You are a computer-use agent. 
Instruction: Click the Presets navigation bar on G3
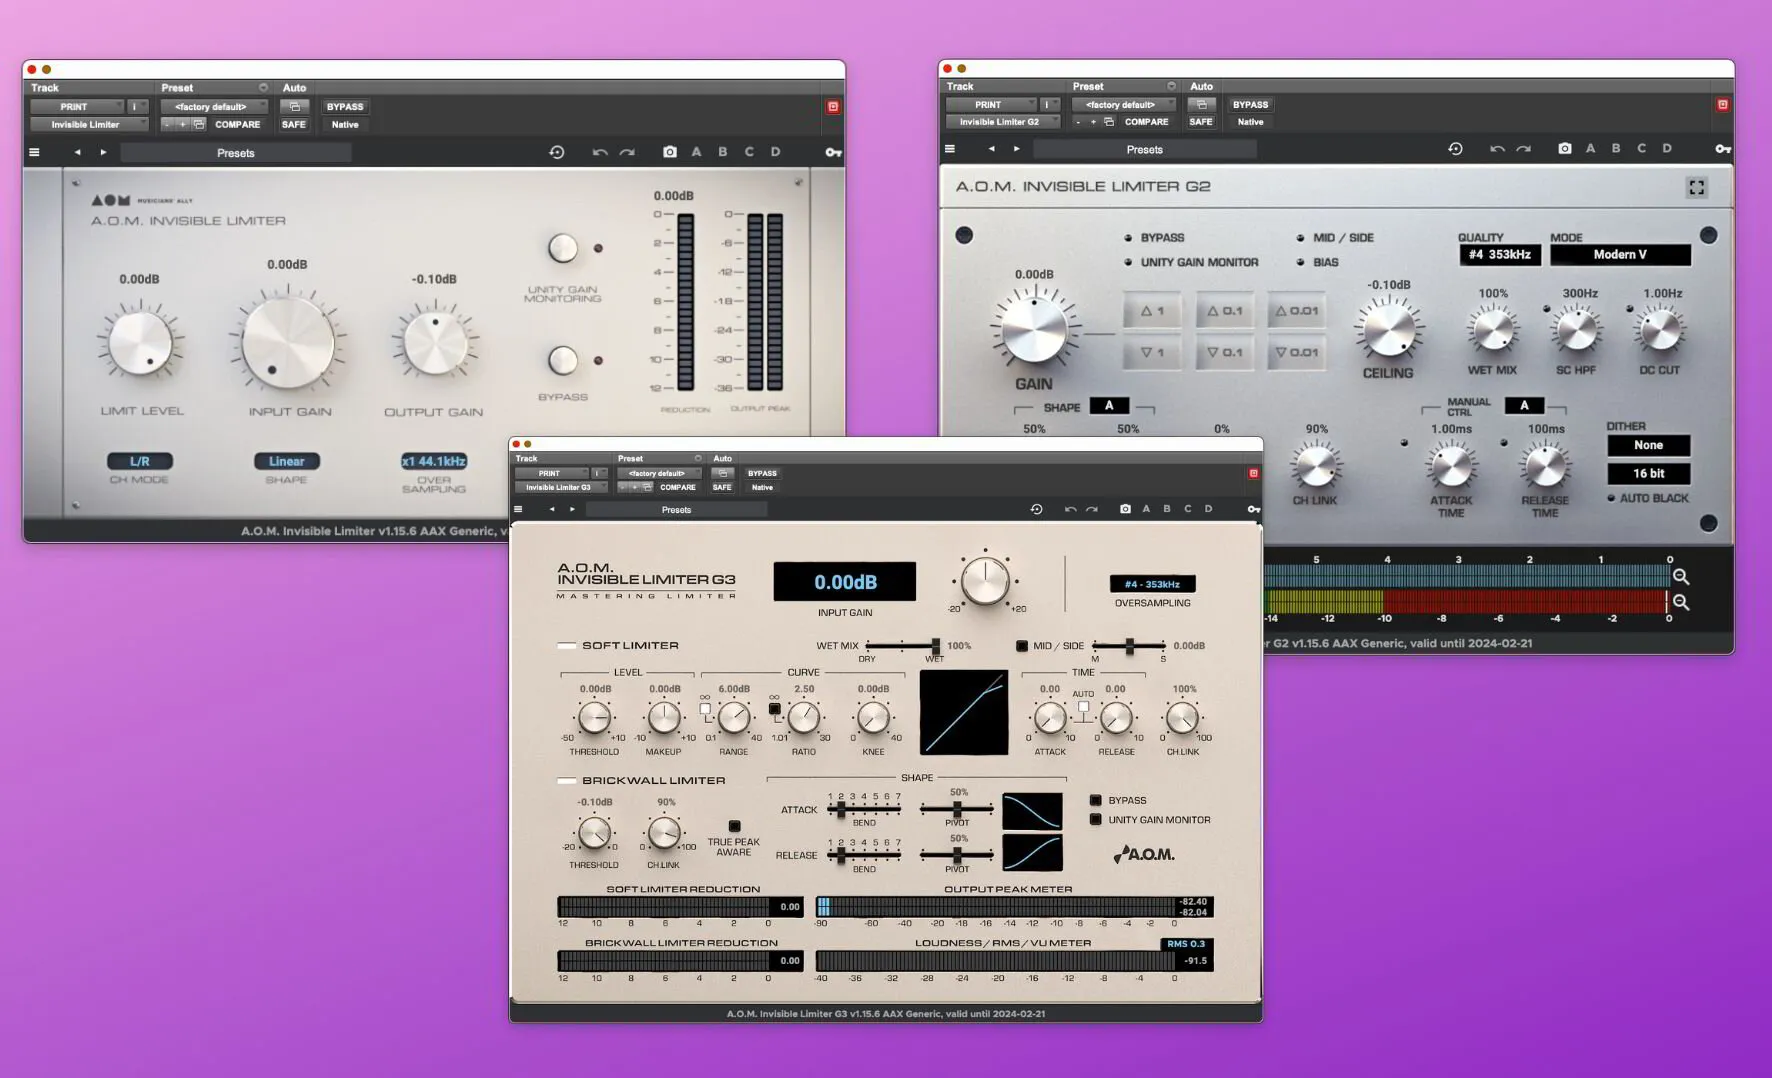tap(677, 509)
